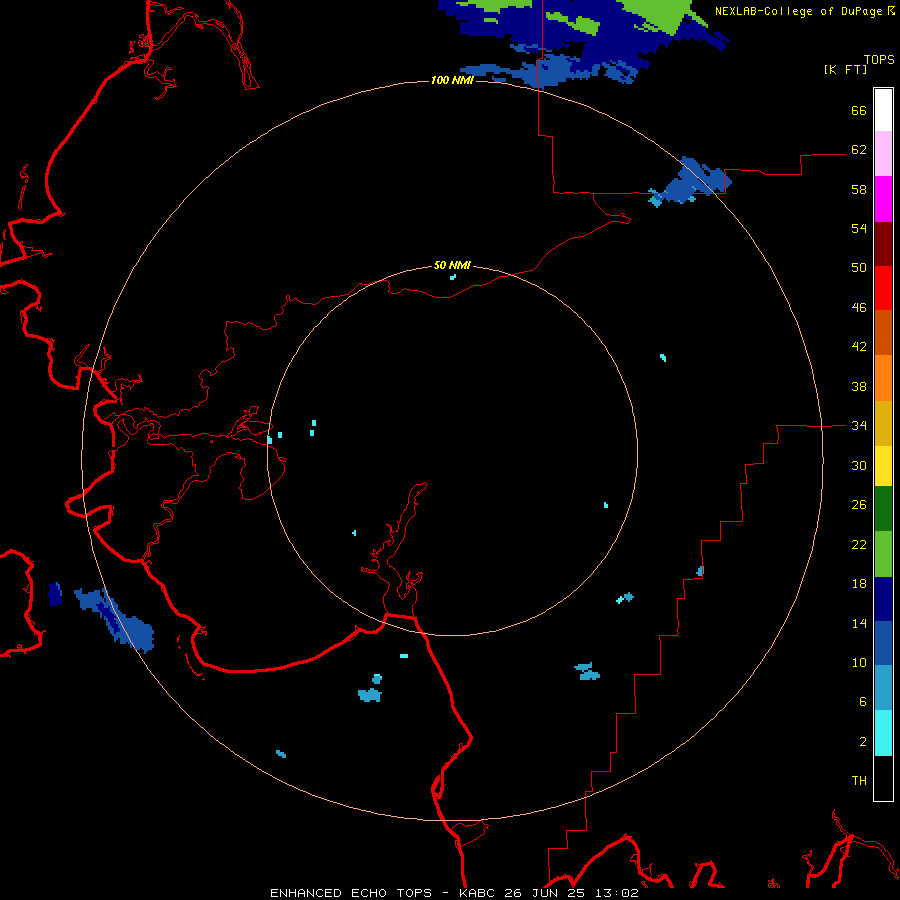
Task: Click the black TH legend swatch
Action: tap(883, 778)
